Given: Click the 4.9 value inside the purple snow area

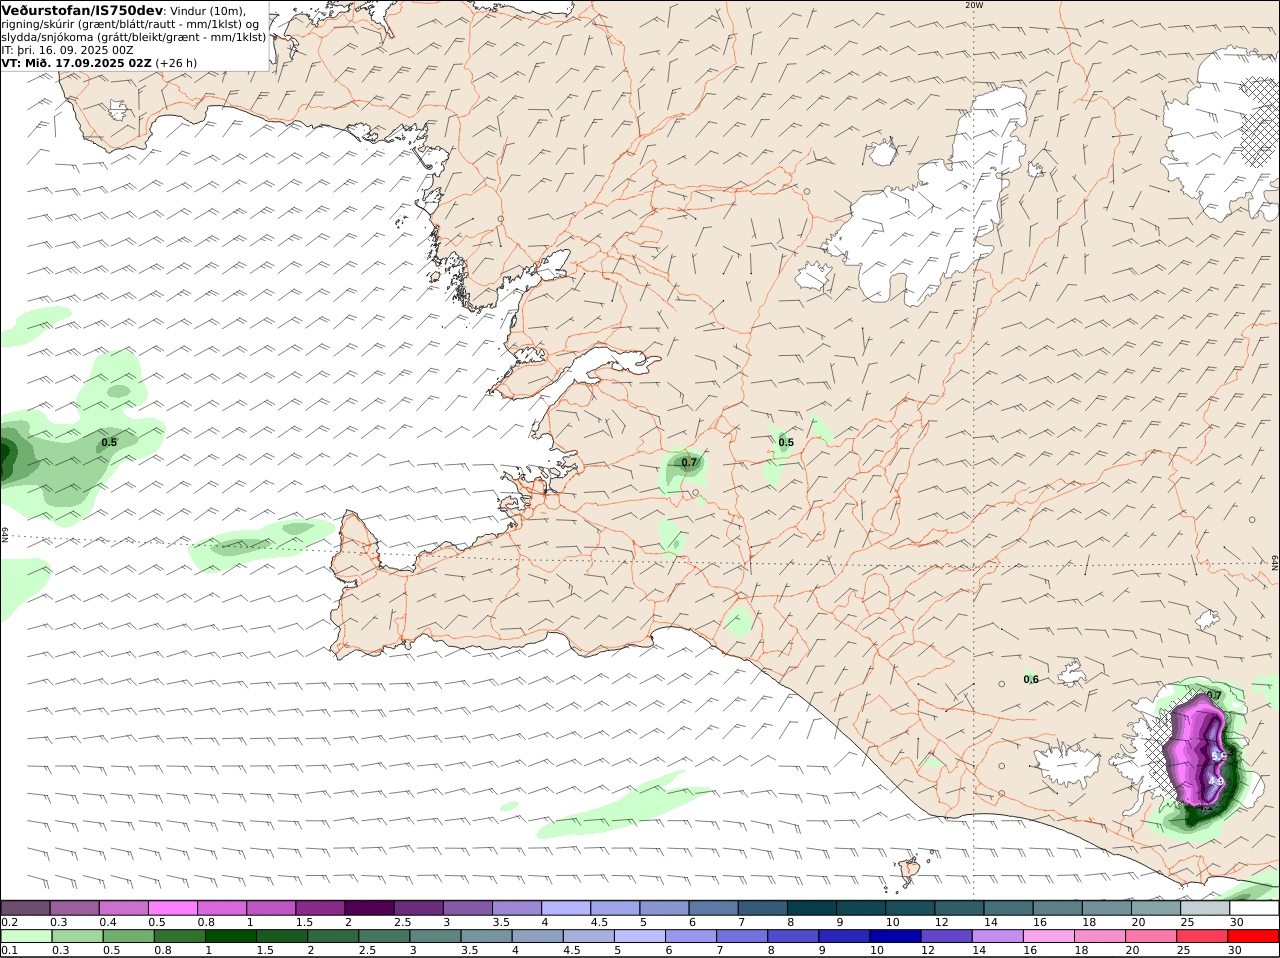Looking at the screenshot, I should pyautogui.click(x=1216, y=782).
